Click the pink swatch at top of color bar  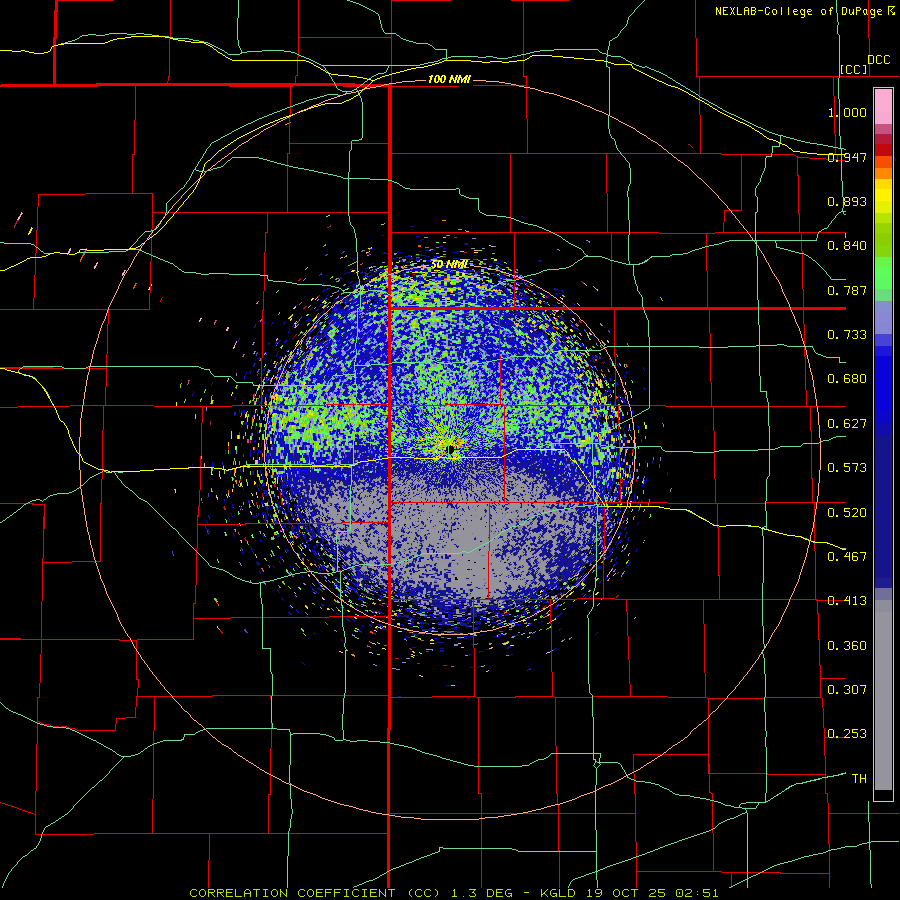pyautogui.click(x=883, y=106)
